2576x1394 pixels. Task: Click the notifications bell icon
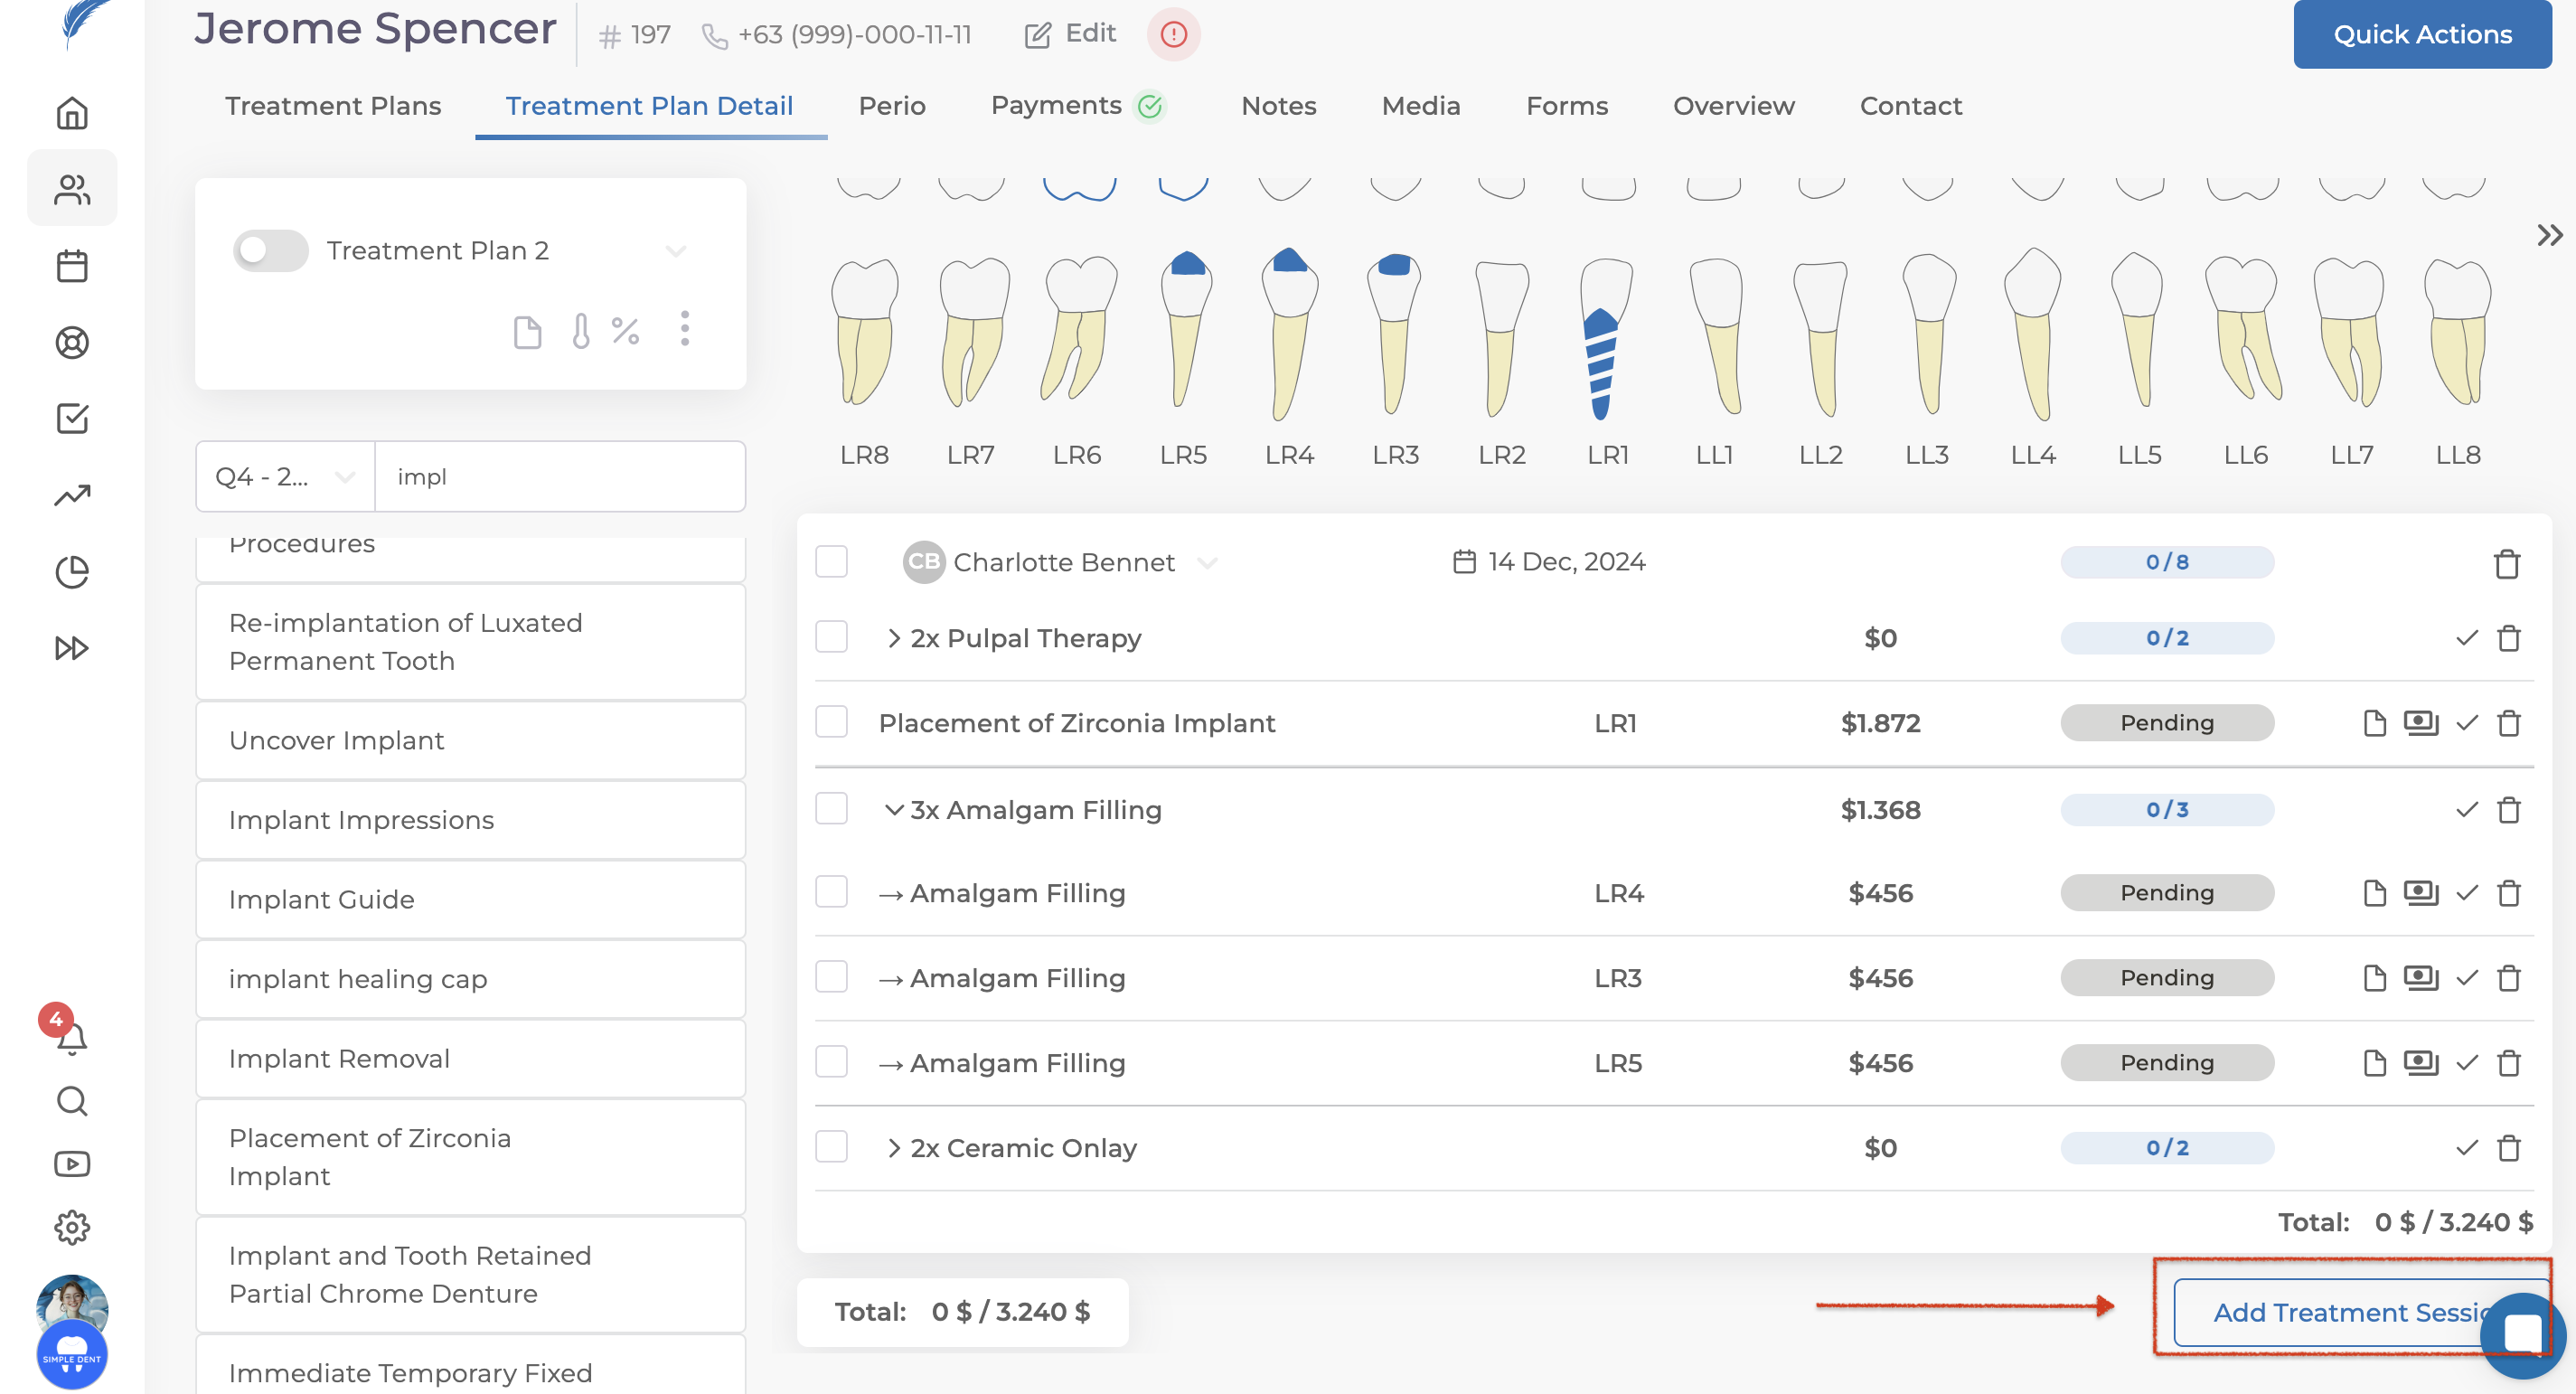[72, 1038]
